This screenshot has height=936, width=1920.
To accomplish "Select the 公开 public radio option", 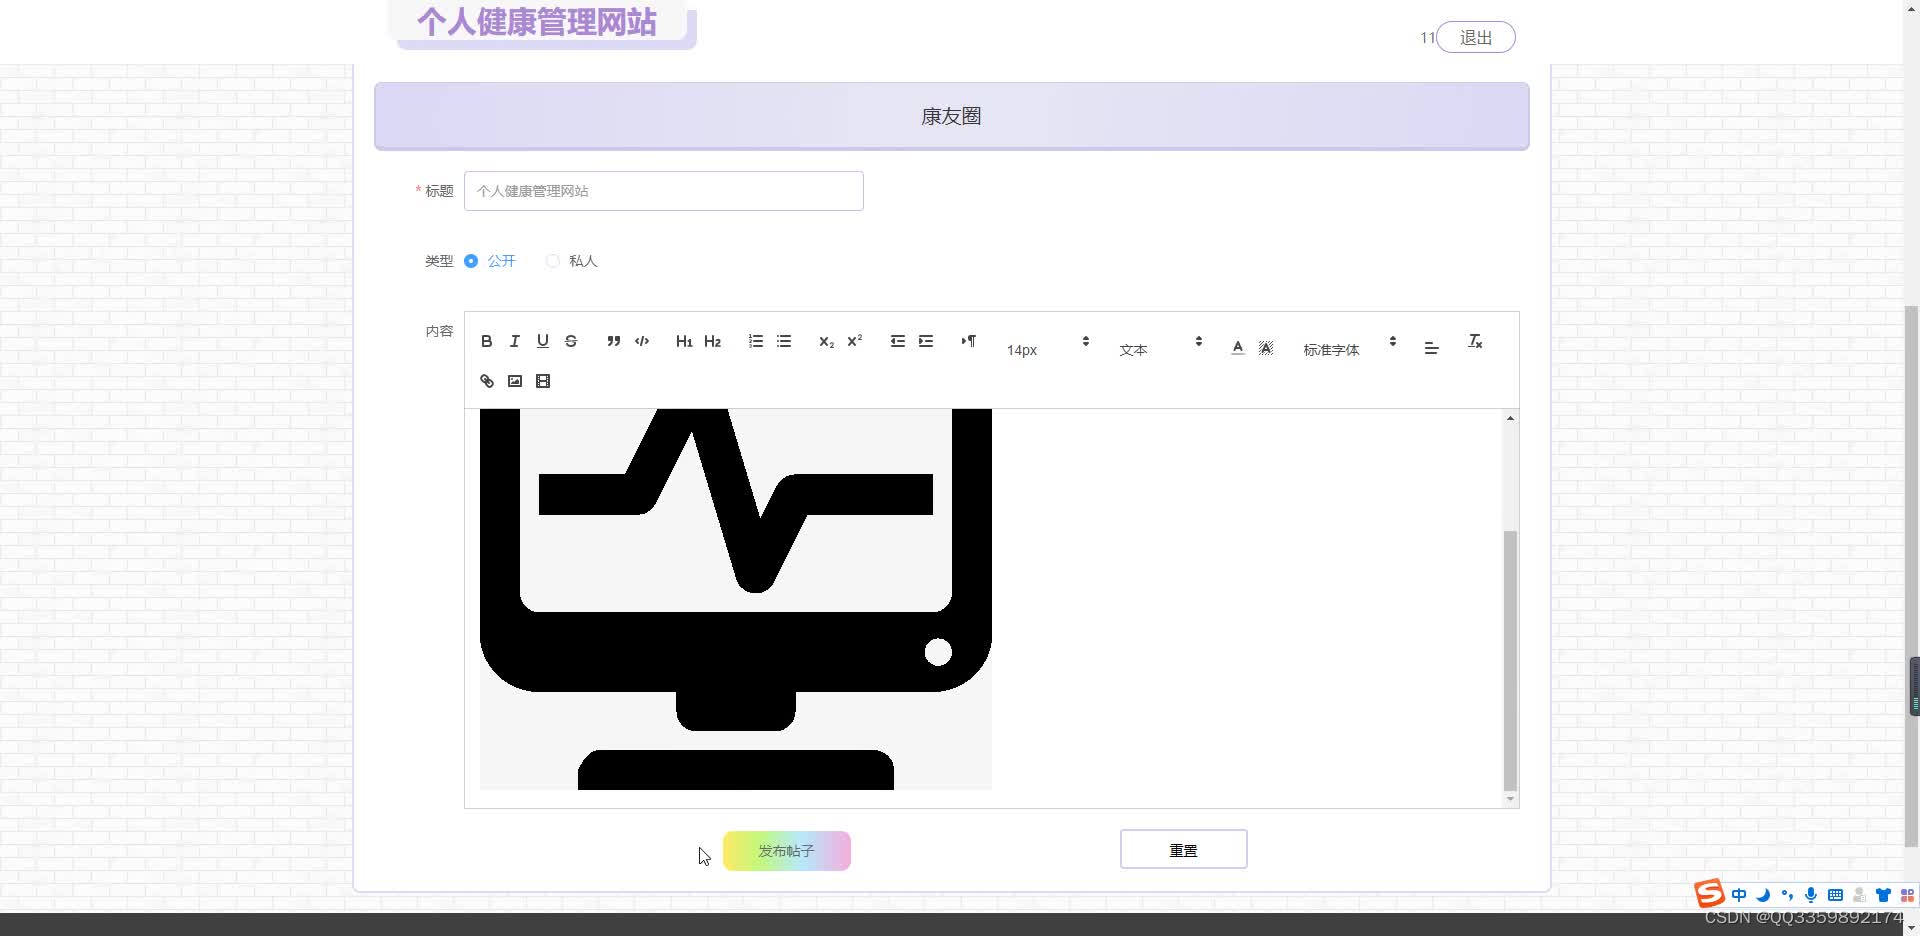I will click(x=490, y=261).
